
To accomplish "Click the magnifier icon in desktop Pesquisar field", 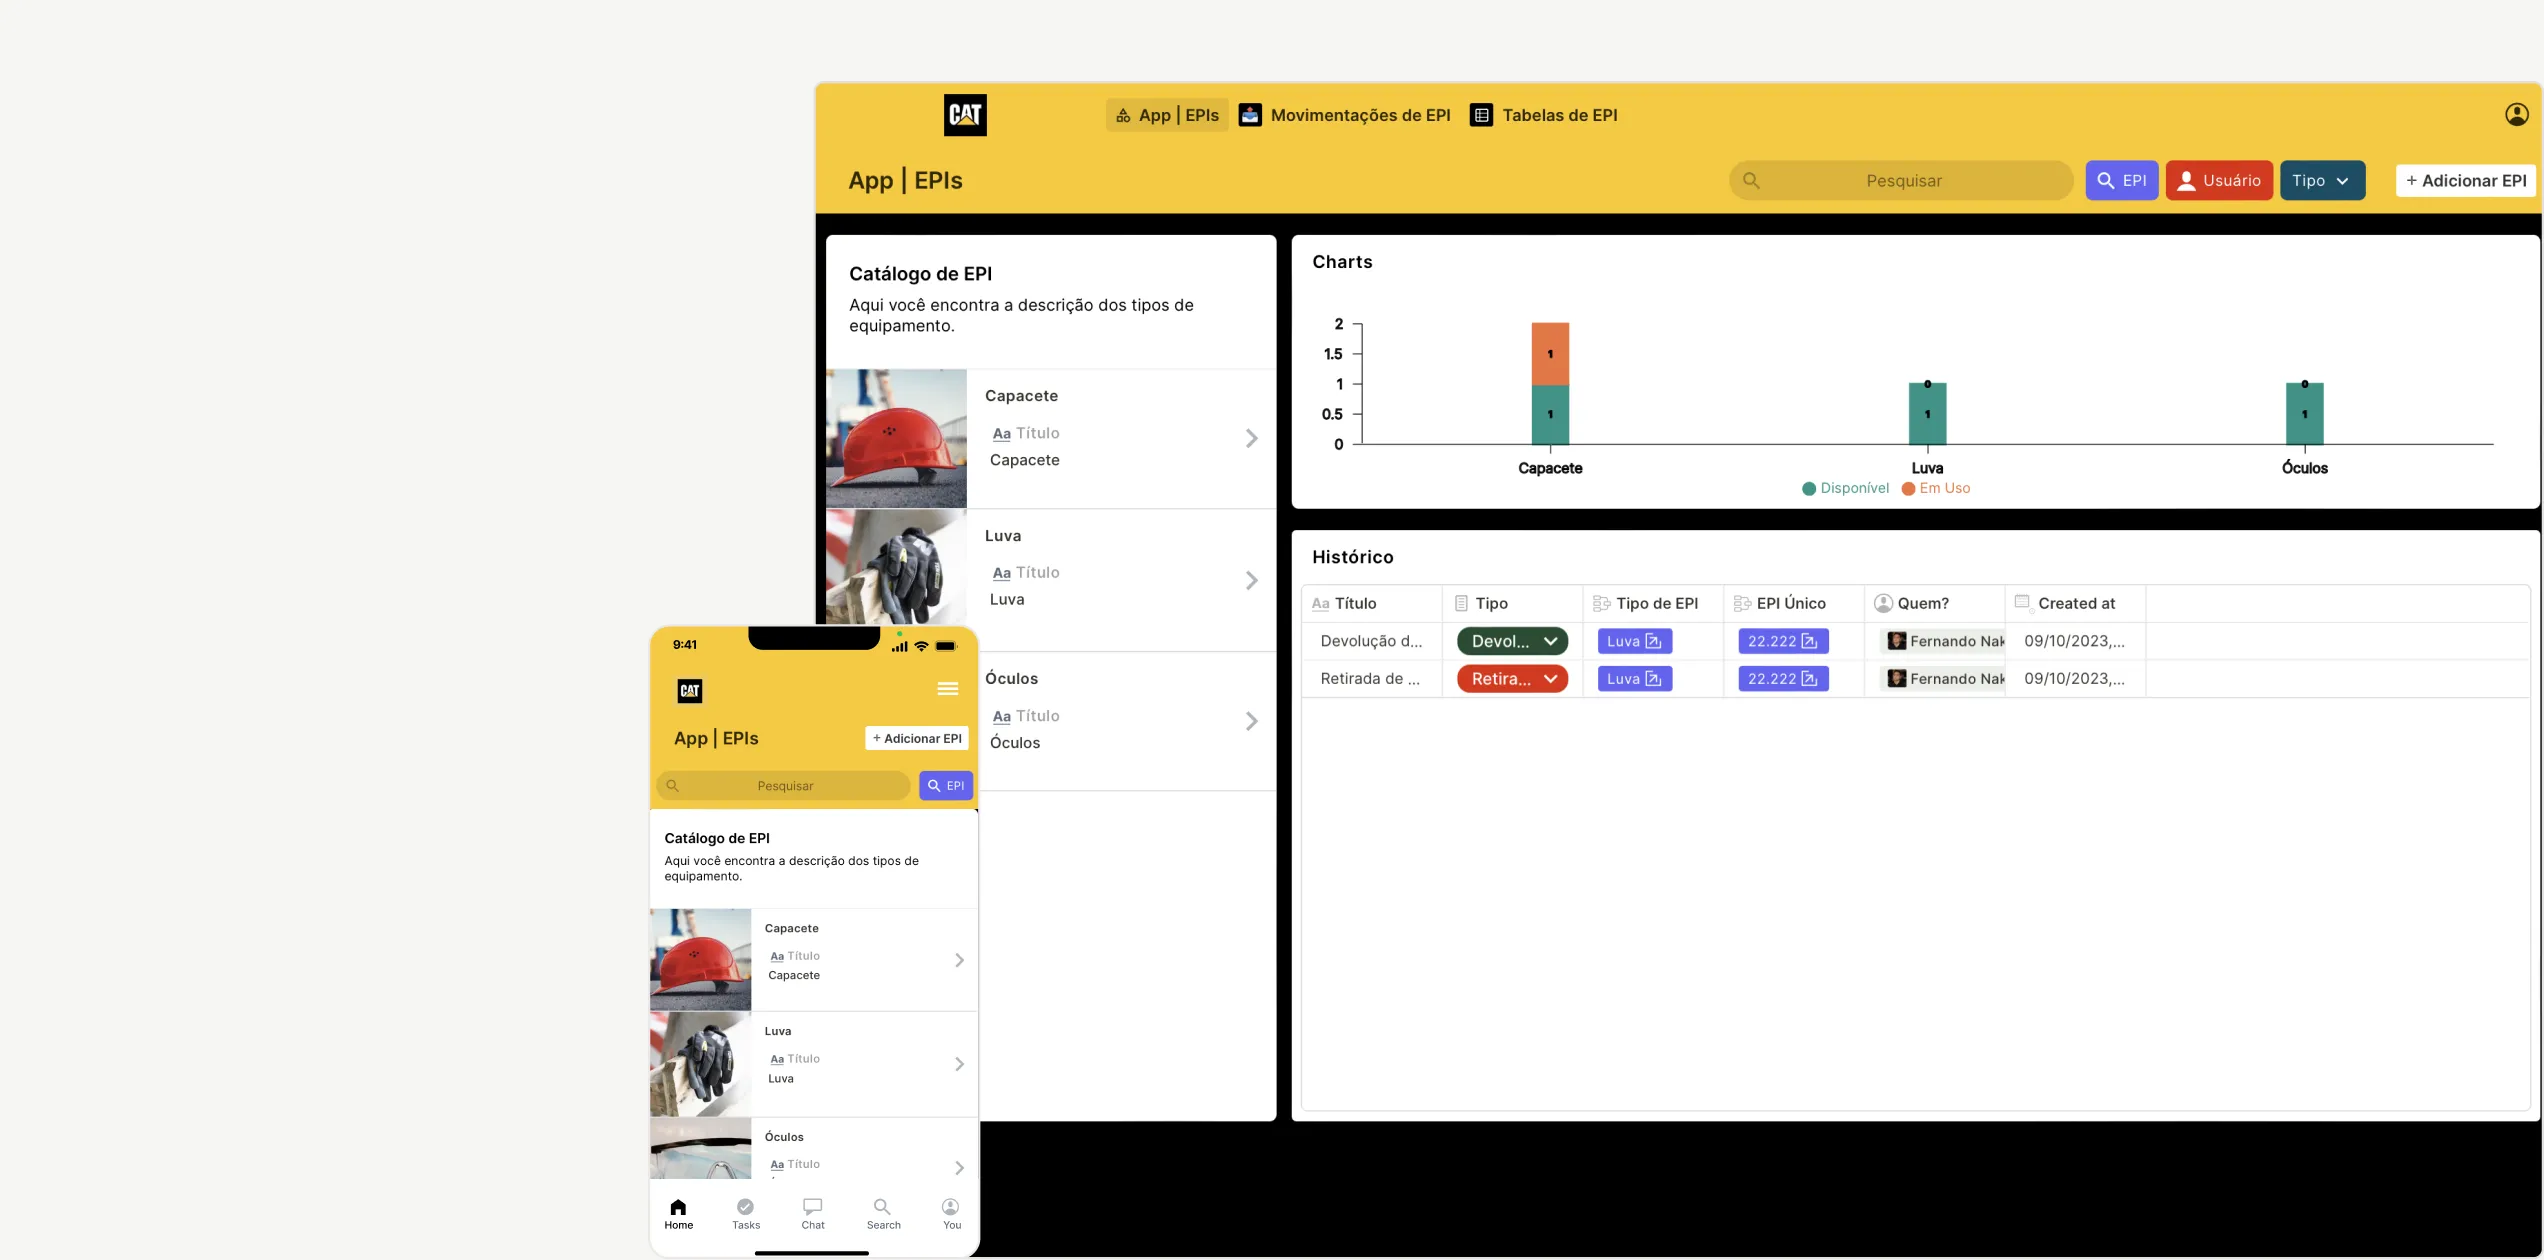I will point(1751,180).
